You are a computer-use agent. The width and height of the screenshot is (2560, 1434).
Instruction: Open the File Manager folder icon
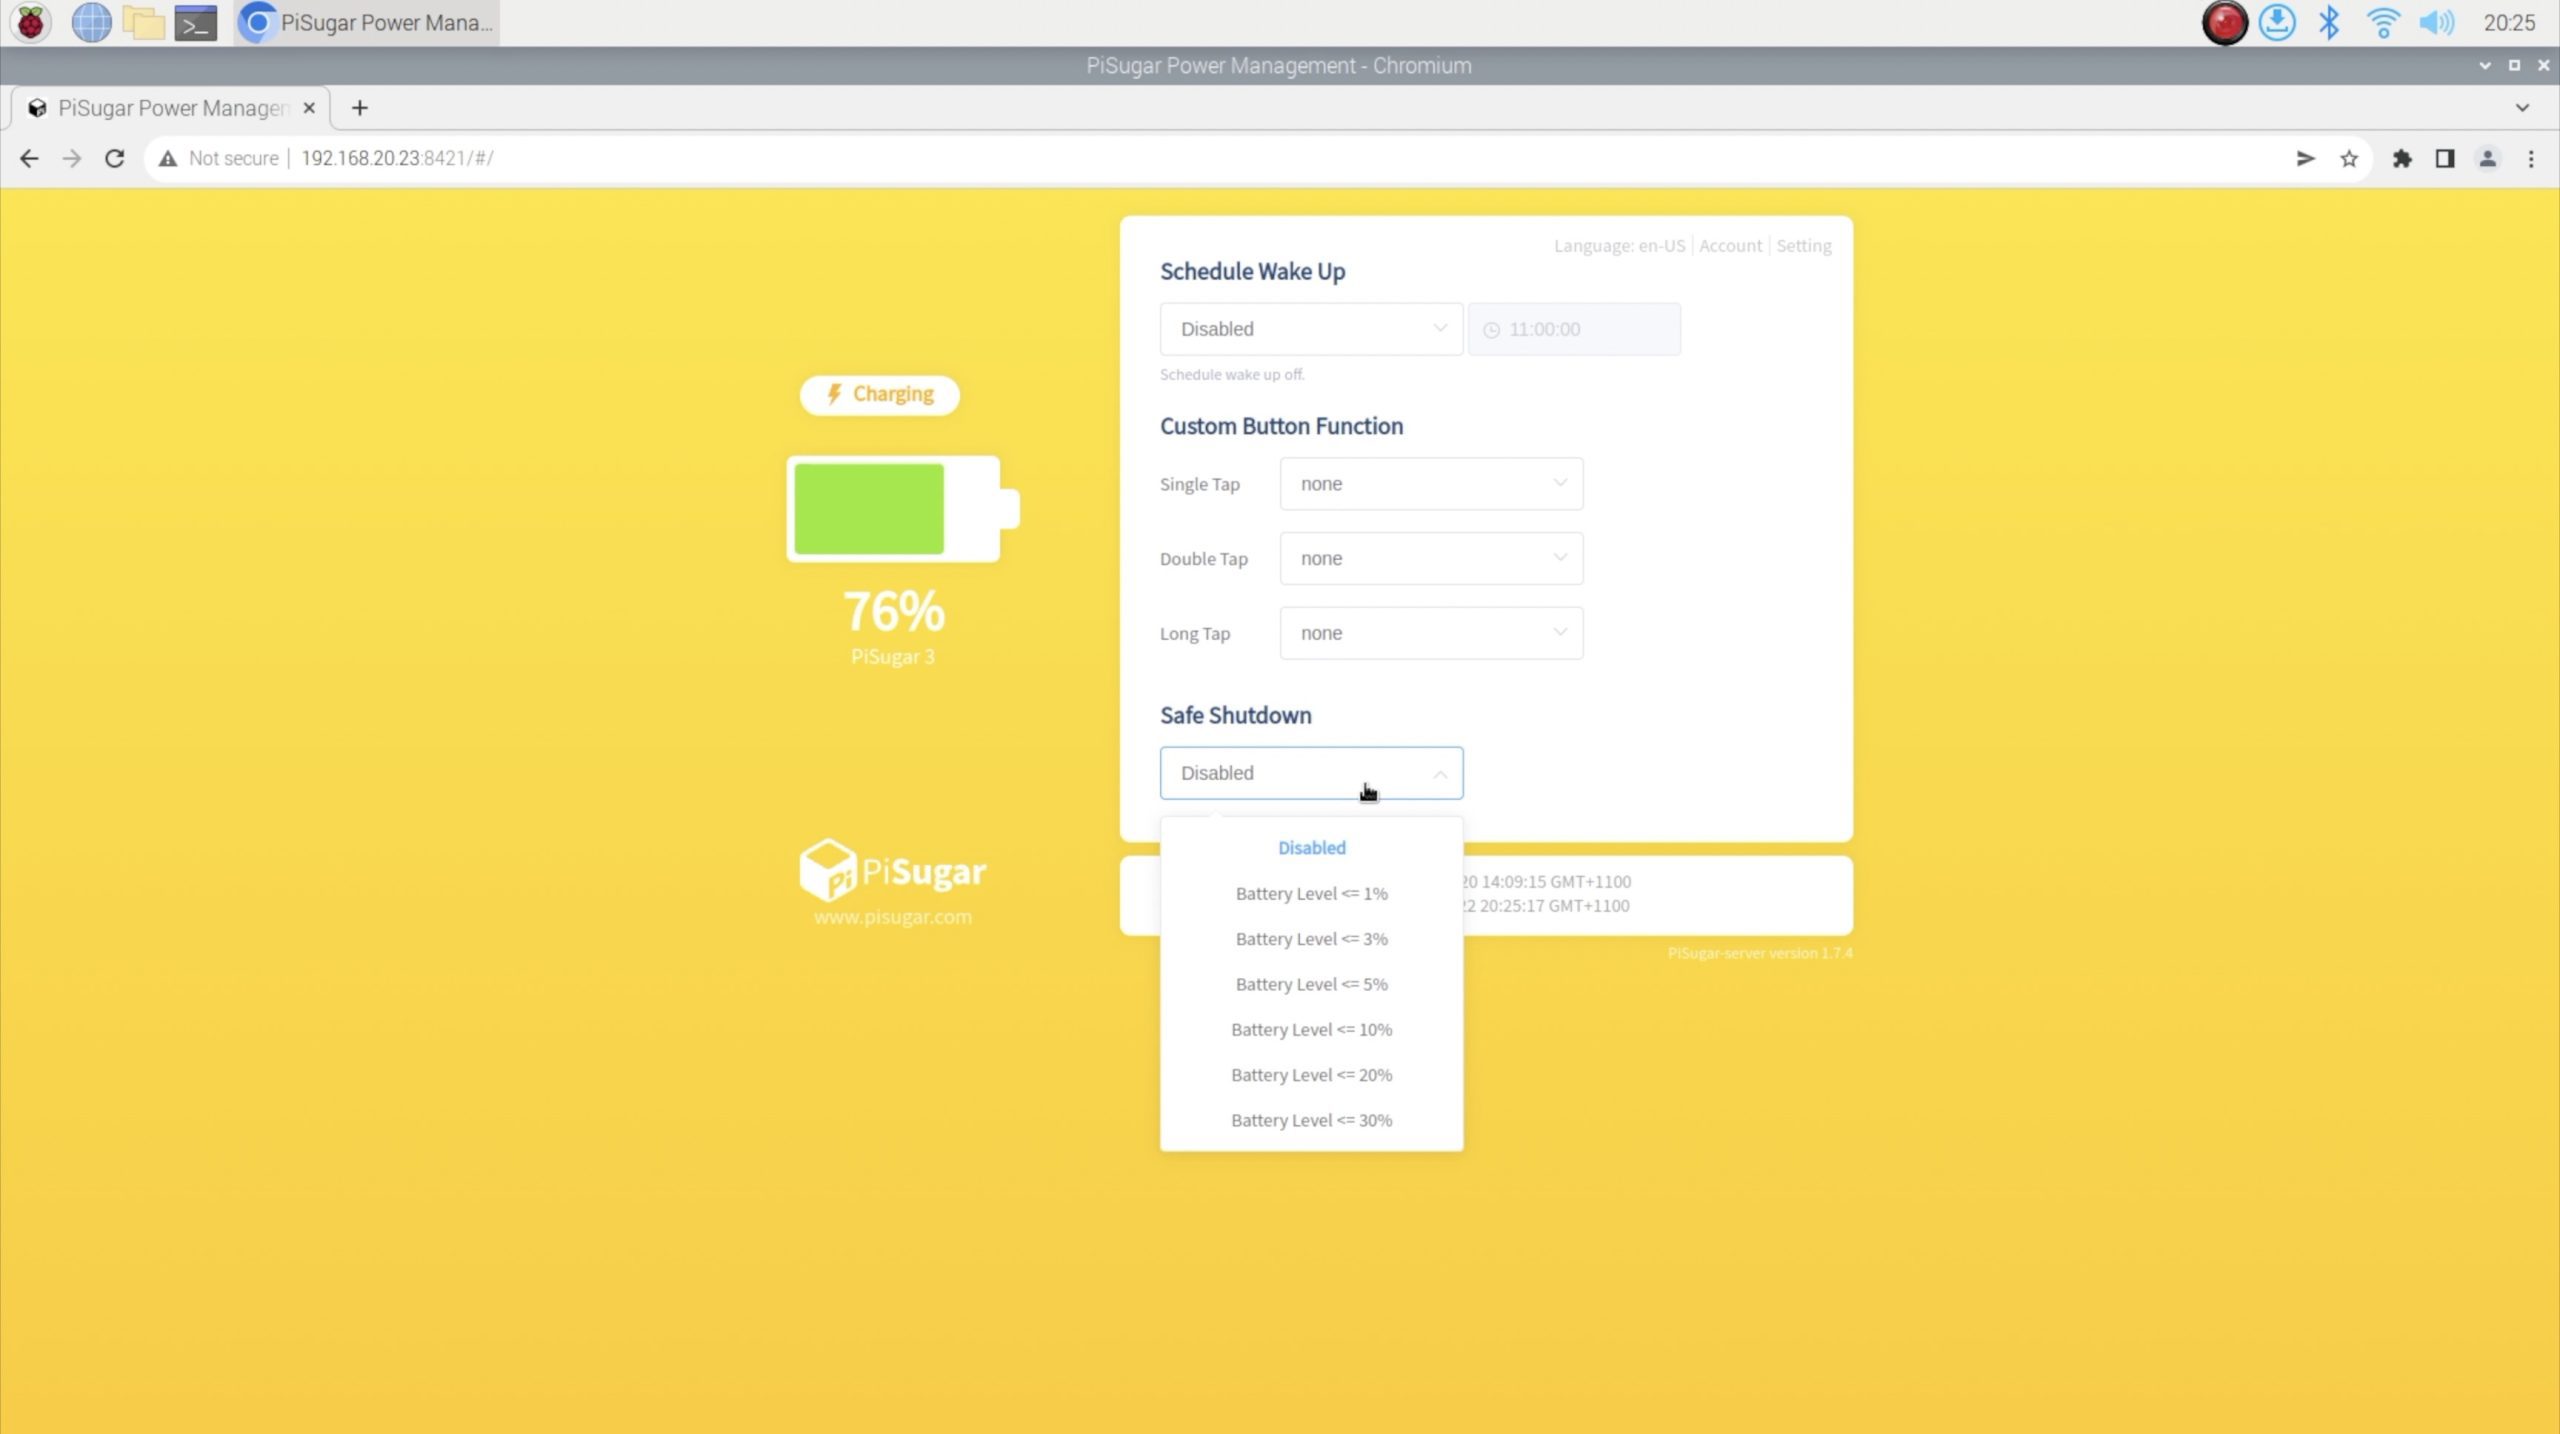143,22
